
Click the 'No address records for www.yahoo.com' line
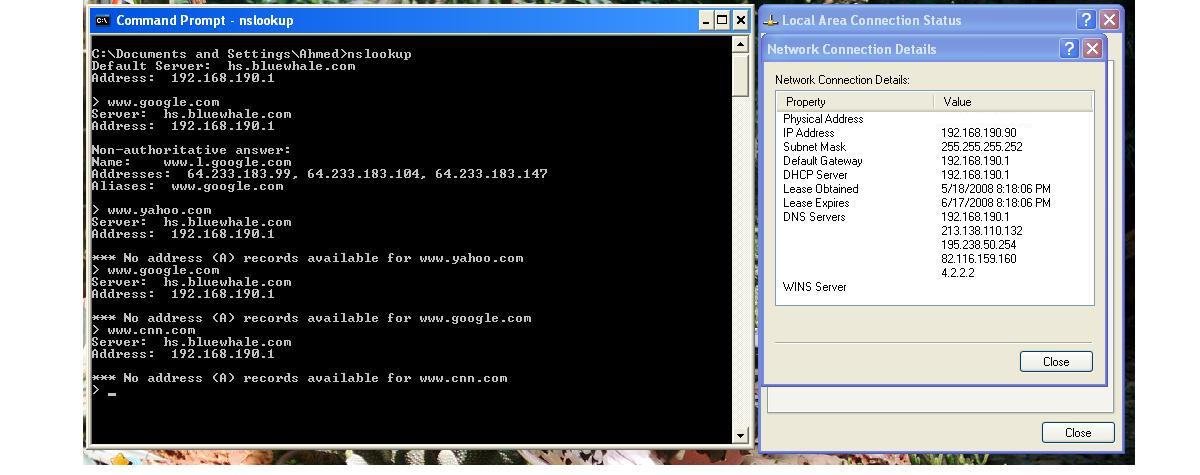(307, 258)
